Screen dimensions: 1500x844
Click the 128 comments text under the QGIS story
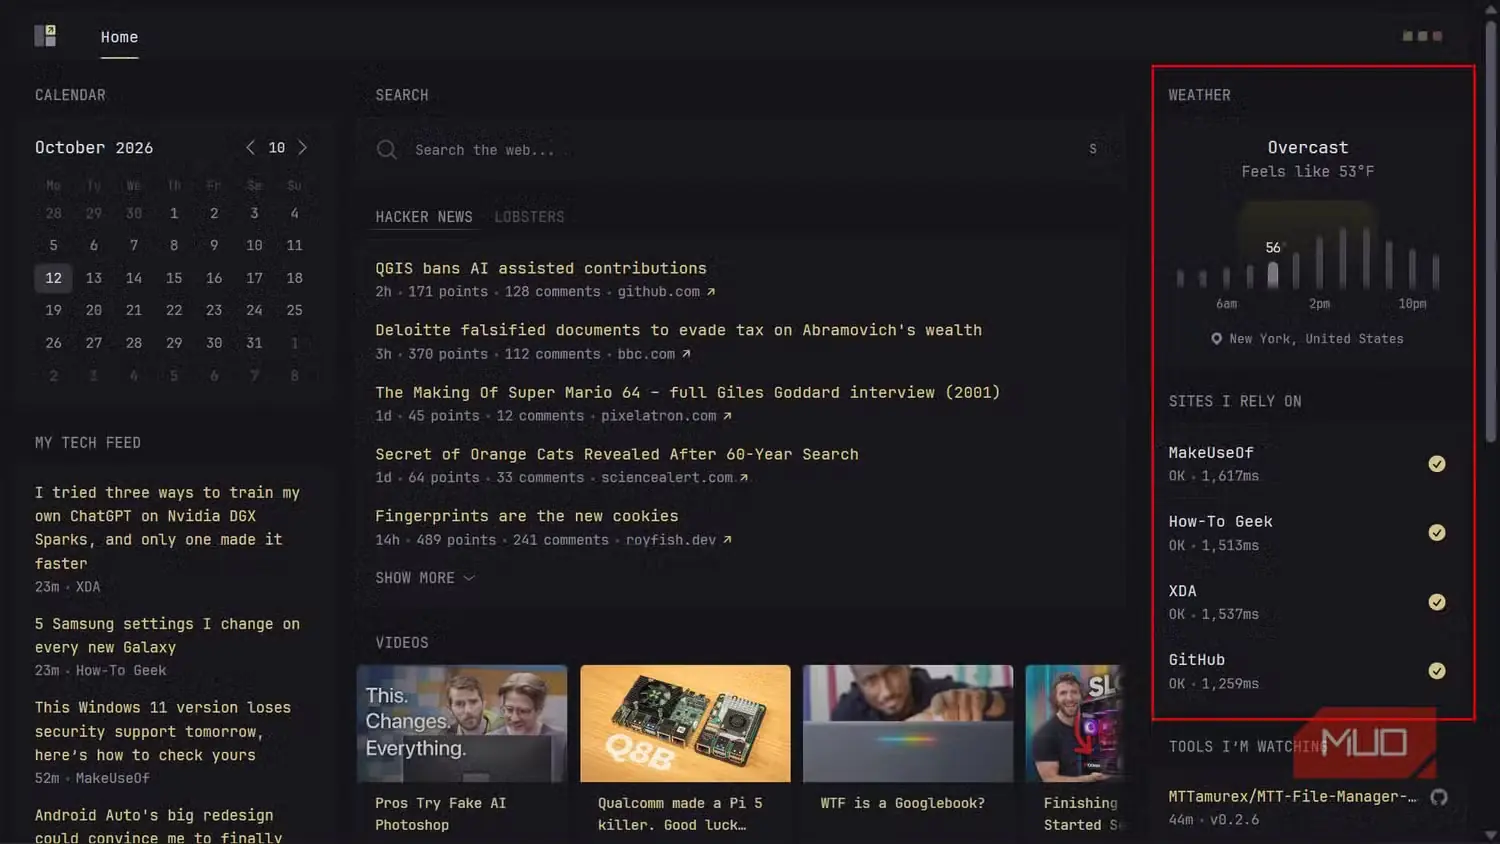[x=552, y=292]
